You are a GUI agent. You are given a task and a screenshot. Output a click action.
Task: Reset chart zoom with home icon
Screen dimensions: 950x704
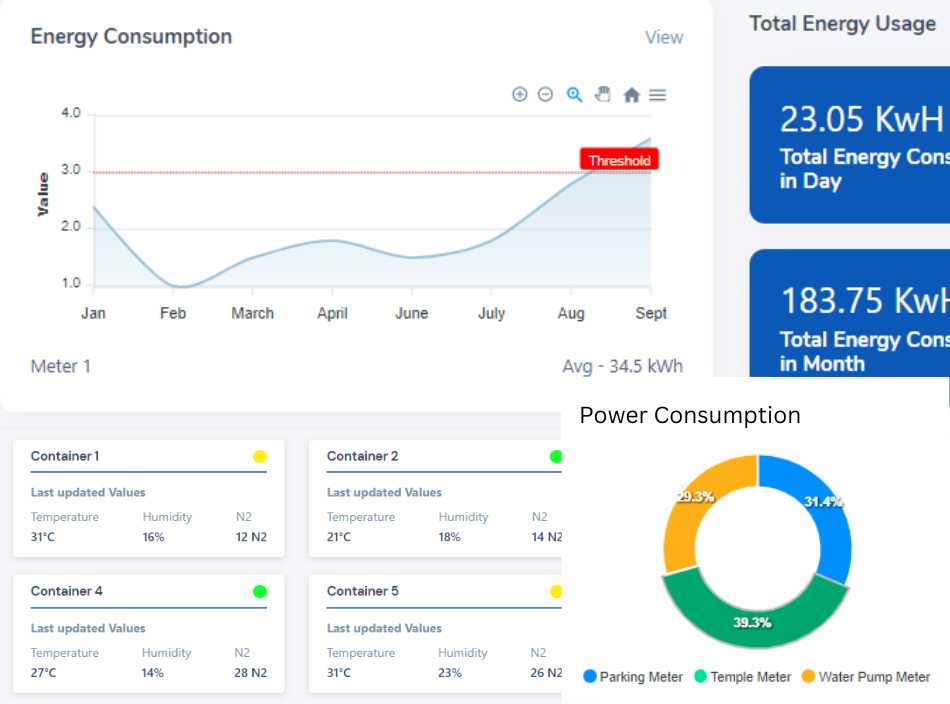[631, 95]
